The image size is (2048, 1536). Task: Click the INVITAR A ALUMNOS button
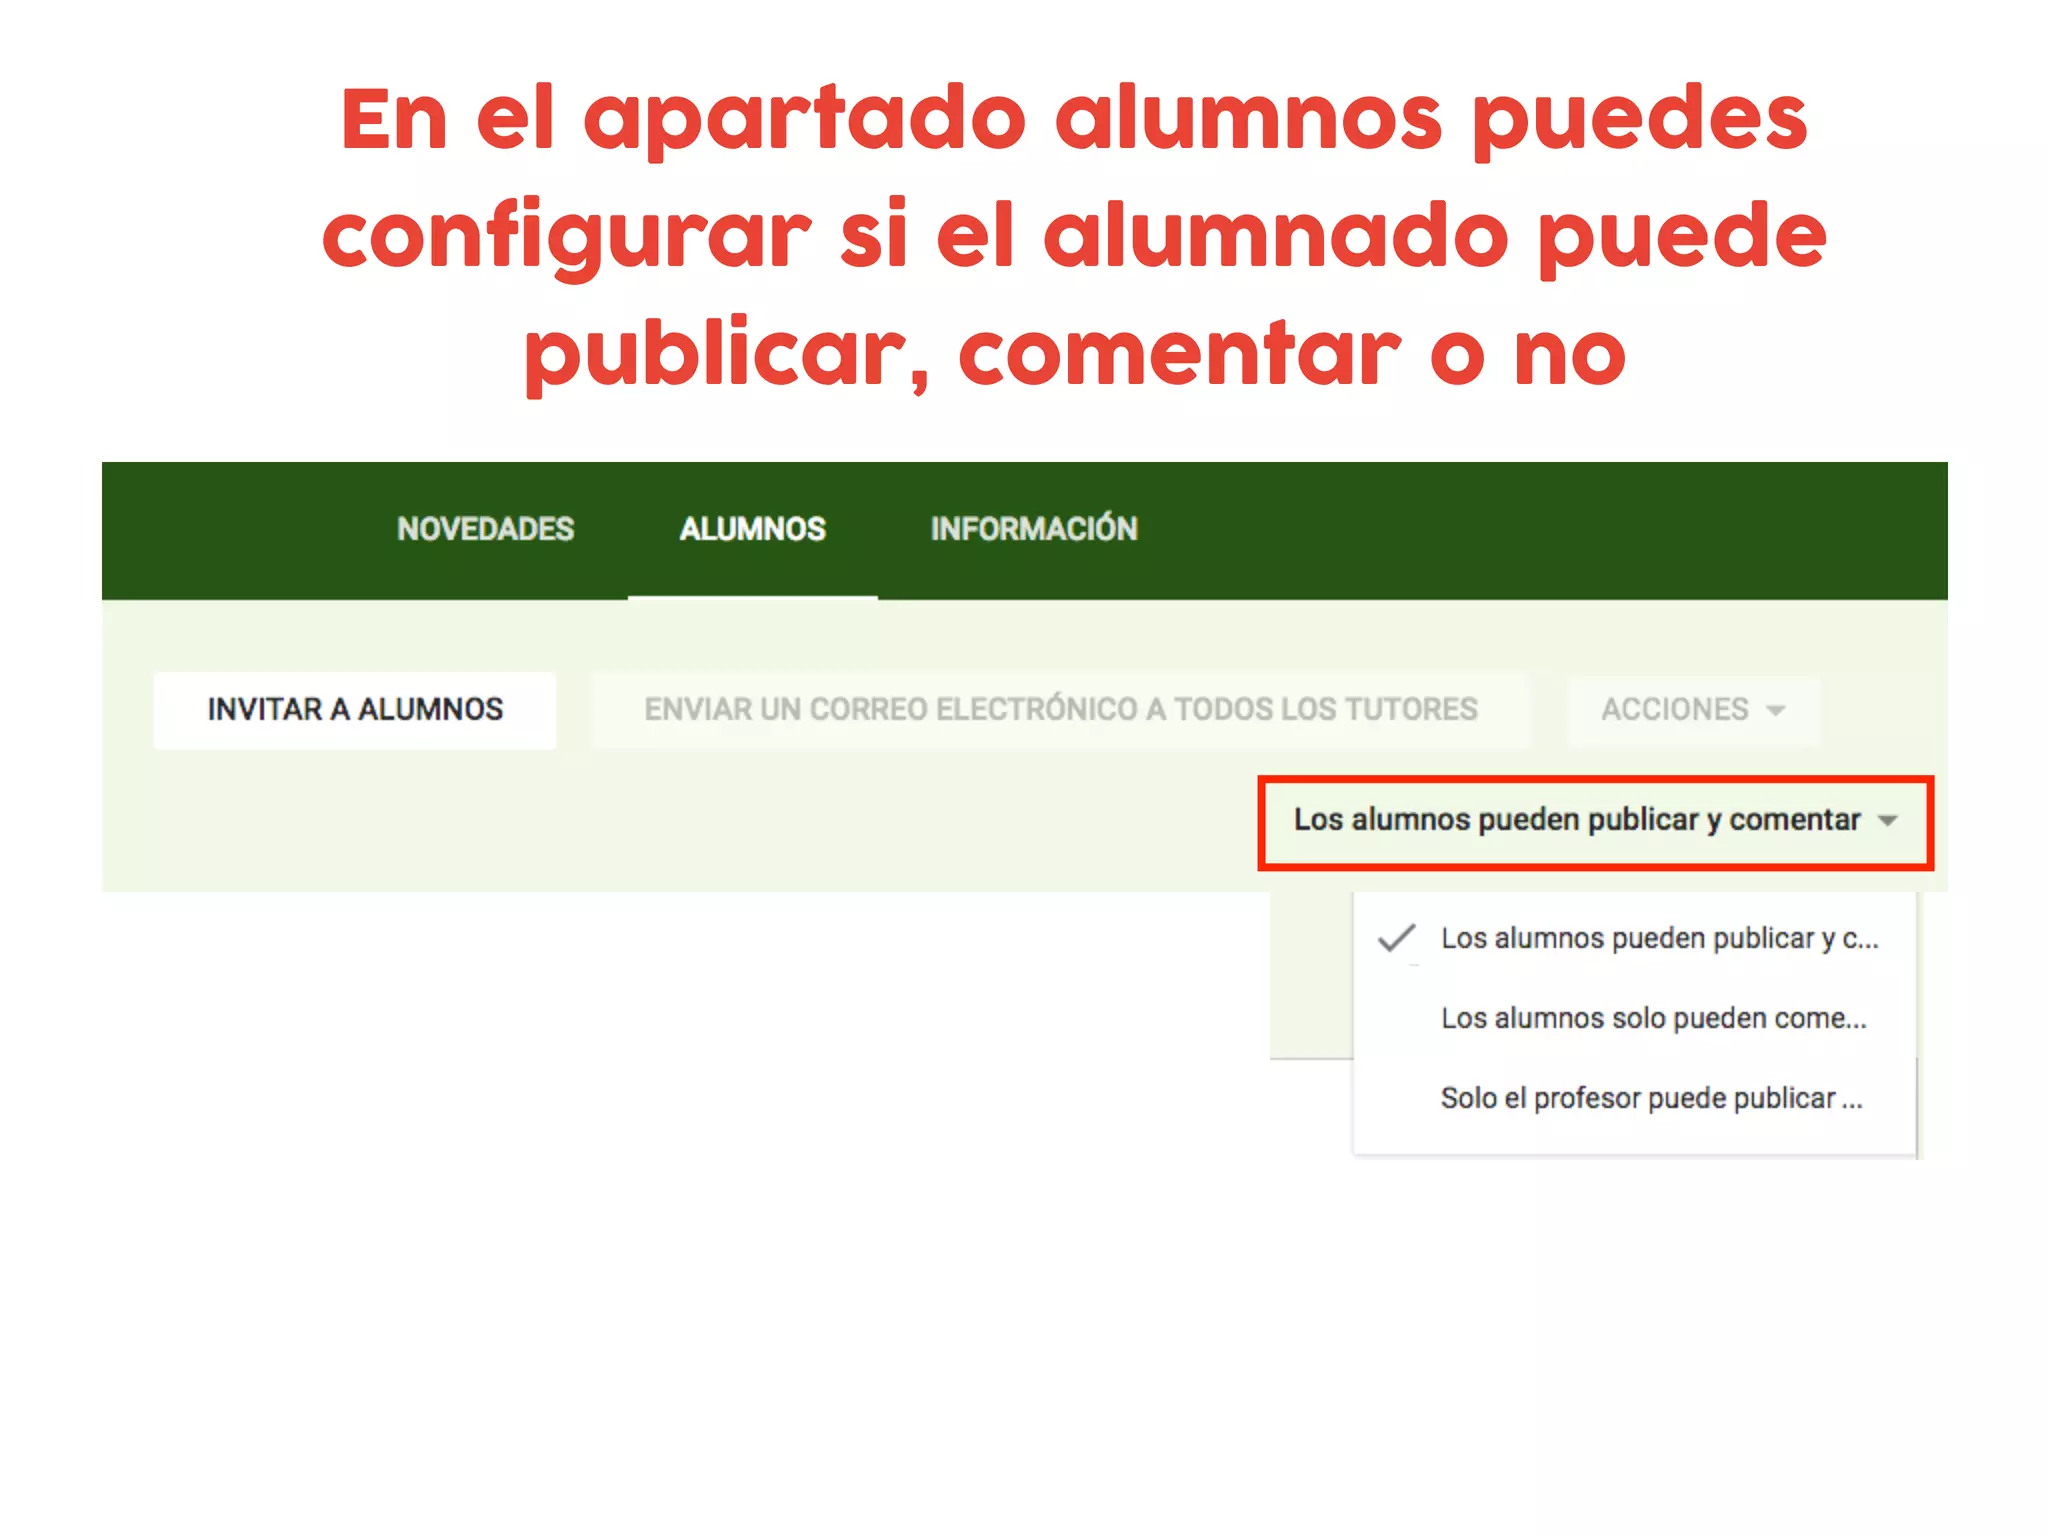[355, 710]
